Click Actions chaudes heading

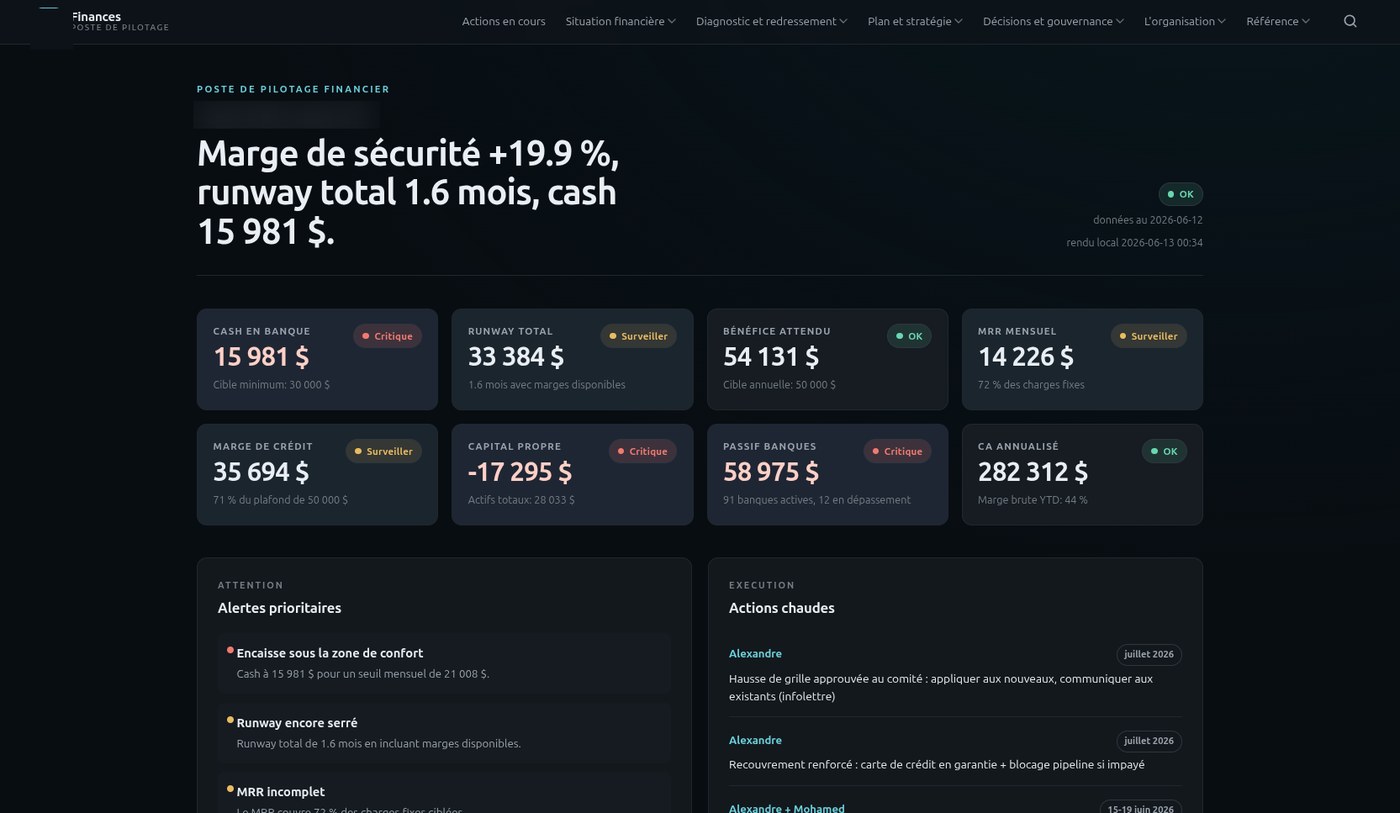coord(781,608)
